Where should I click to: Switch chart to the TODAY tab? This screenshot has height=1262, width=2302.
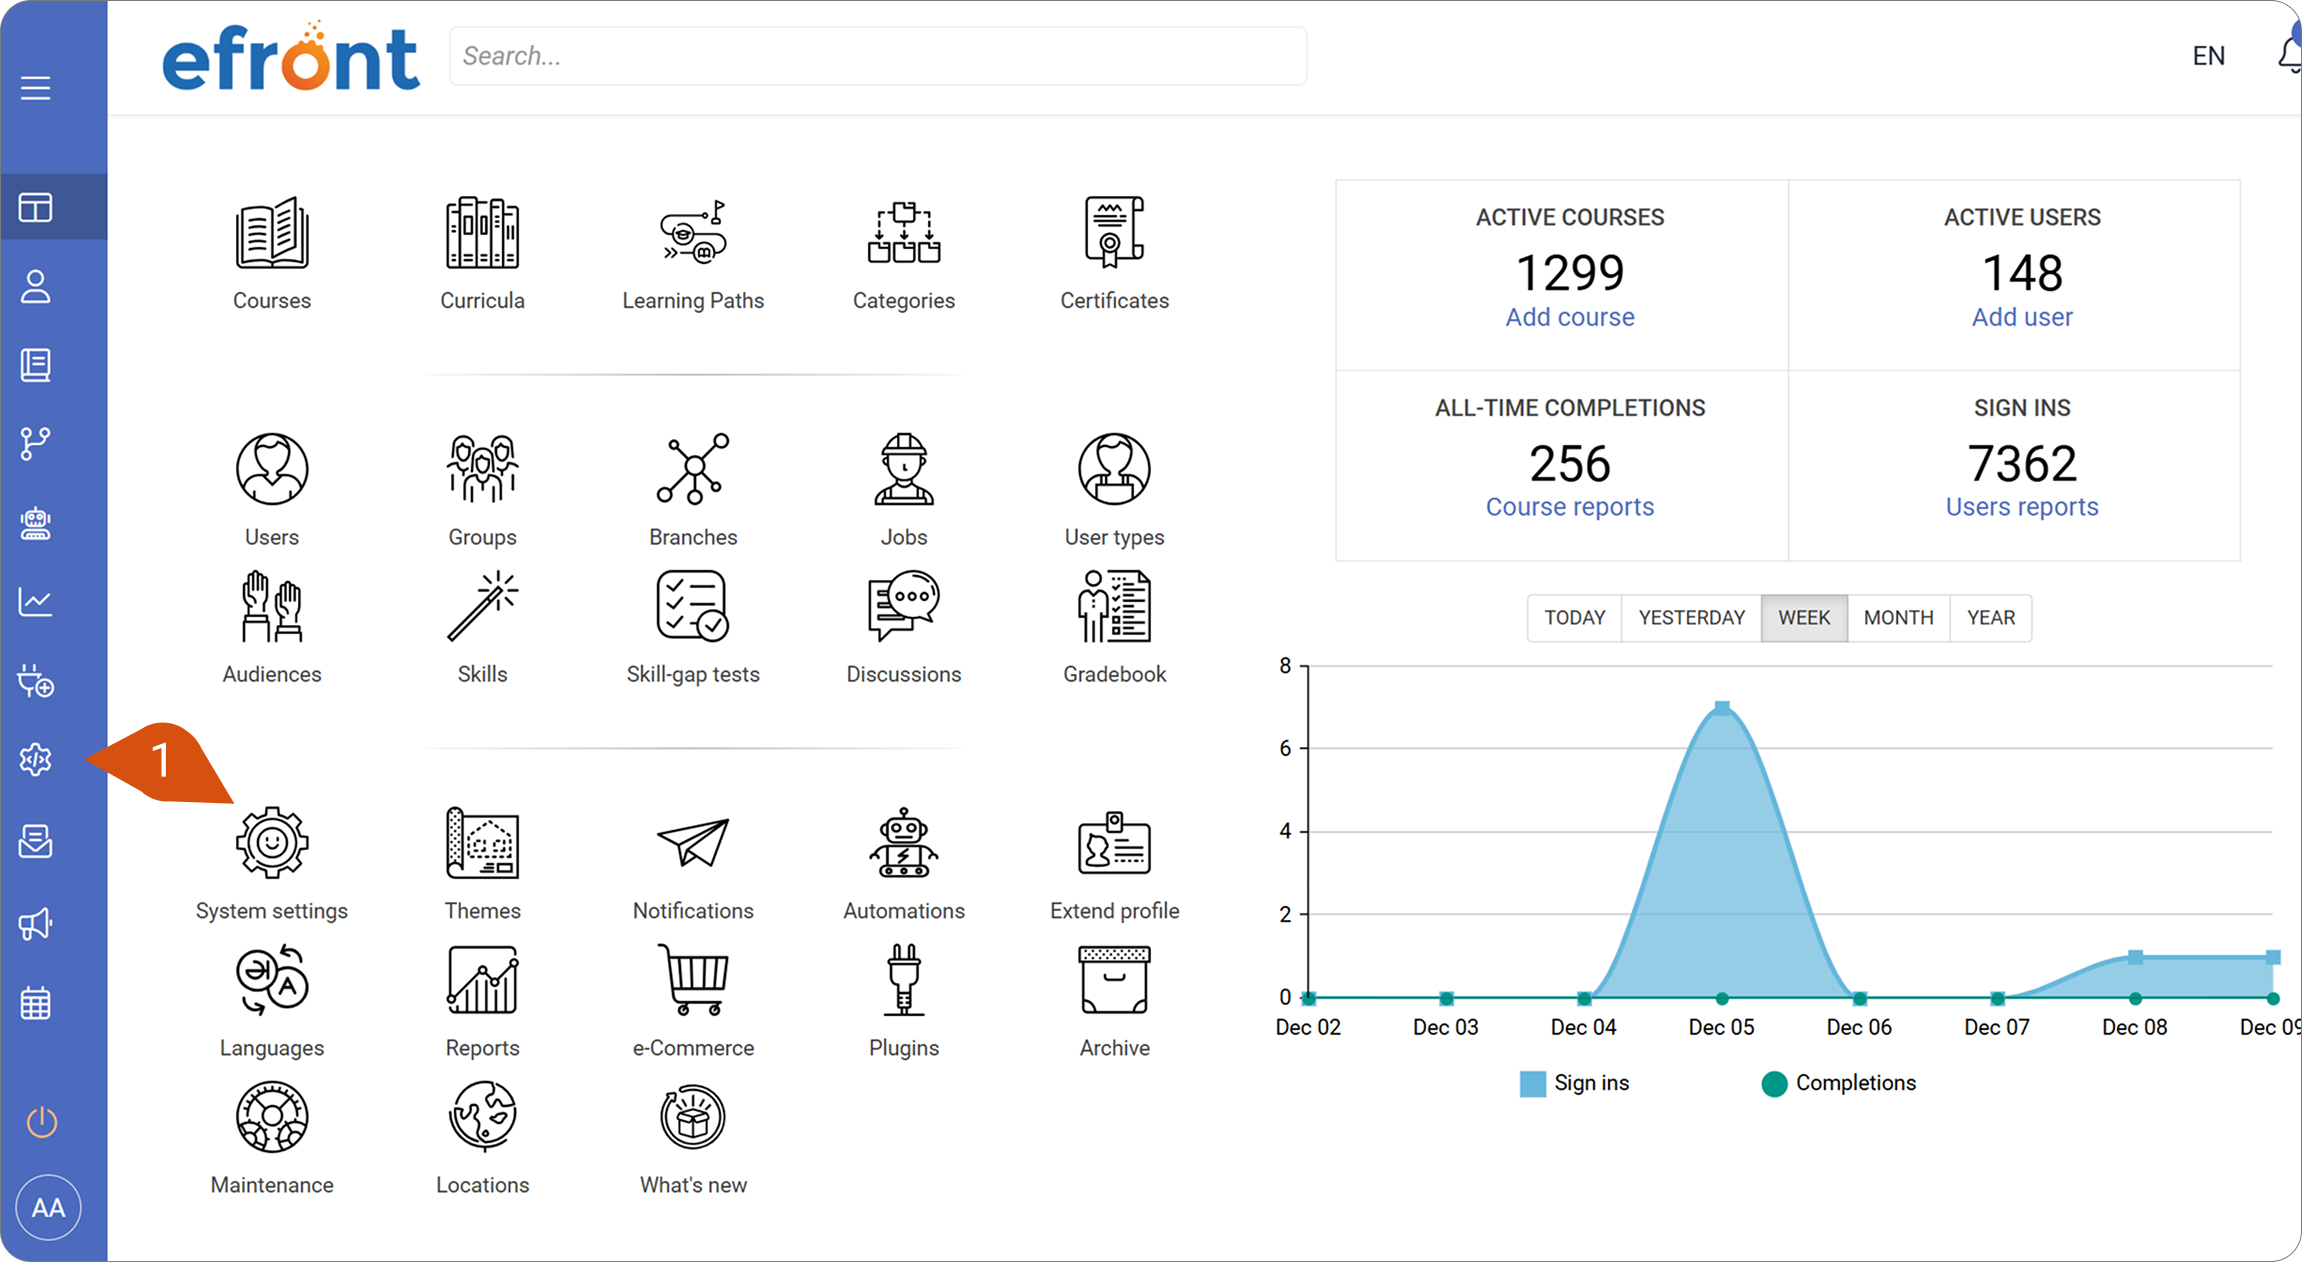click(x=1574, y=617)
